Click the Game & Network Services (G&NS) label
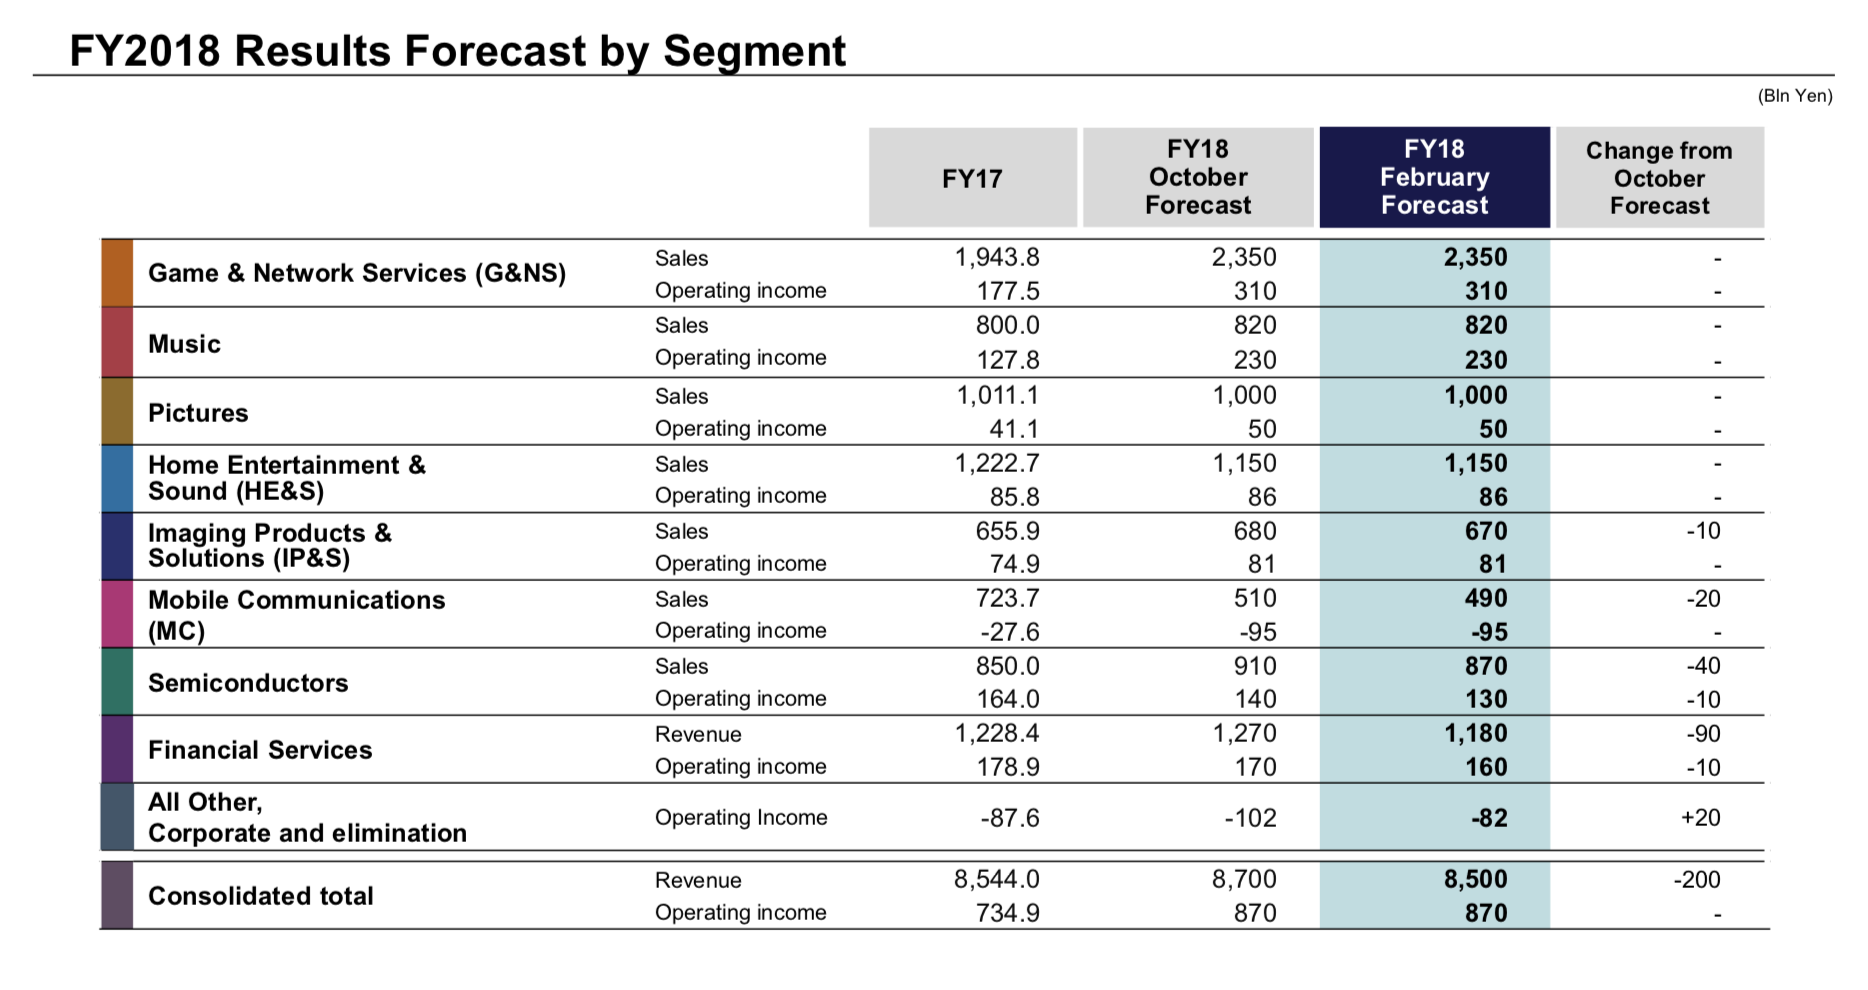Image resolution: width=1868 pixels, height=990 pixels. tap(357, 273)
